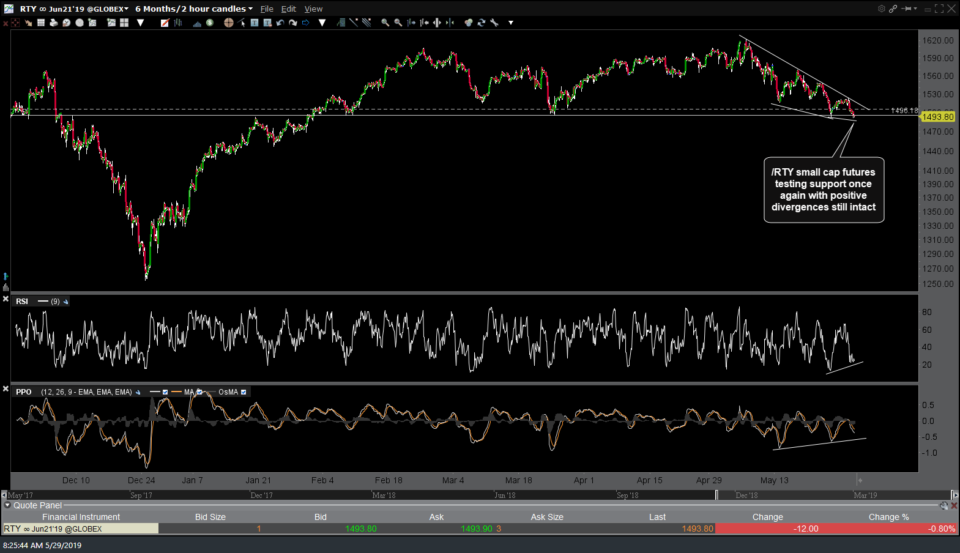960x553 pixels.
Task: Click the Ask column header
Action: coord(436,517)
